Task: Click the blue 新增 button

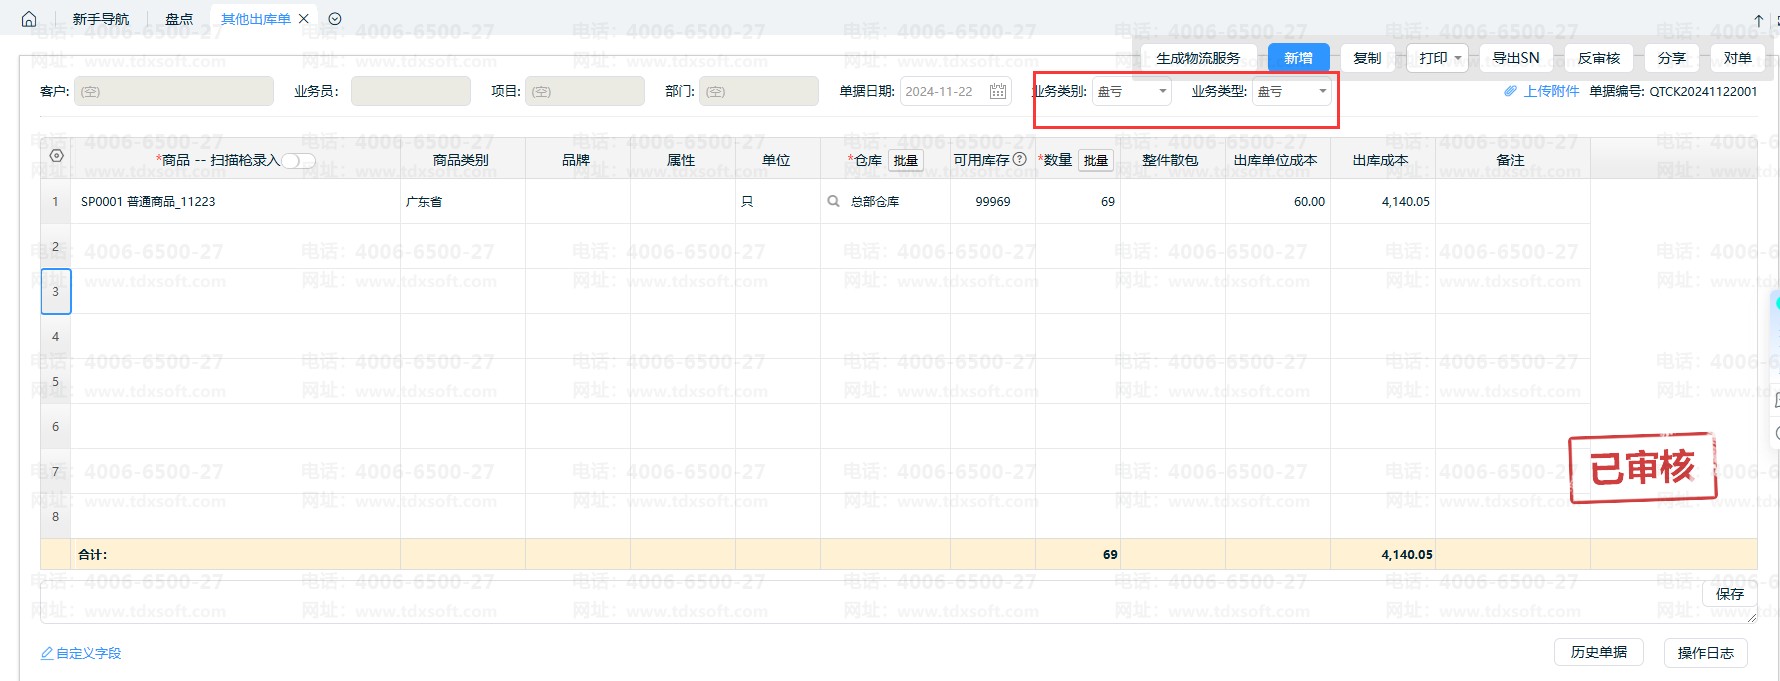Action: coord(1298,58)
